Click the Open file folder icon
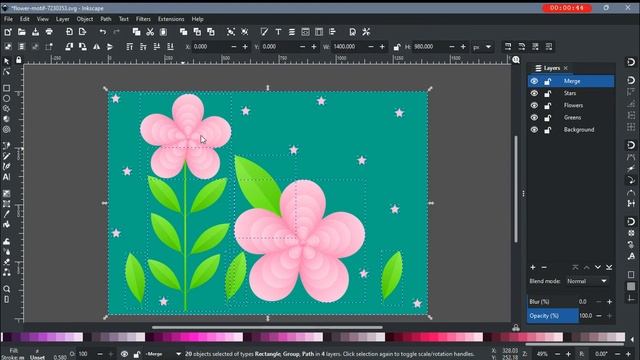This screenshot has width=640, height=360. [21, 32]
